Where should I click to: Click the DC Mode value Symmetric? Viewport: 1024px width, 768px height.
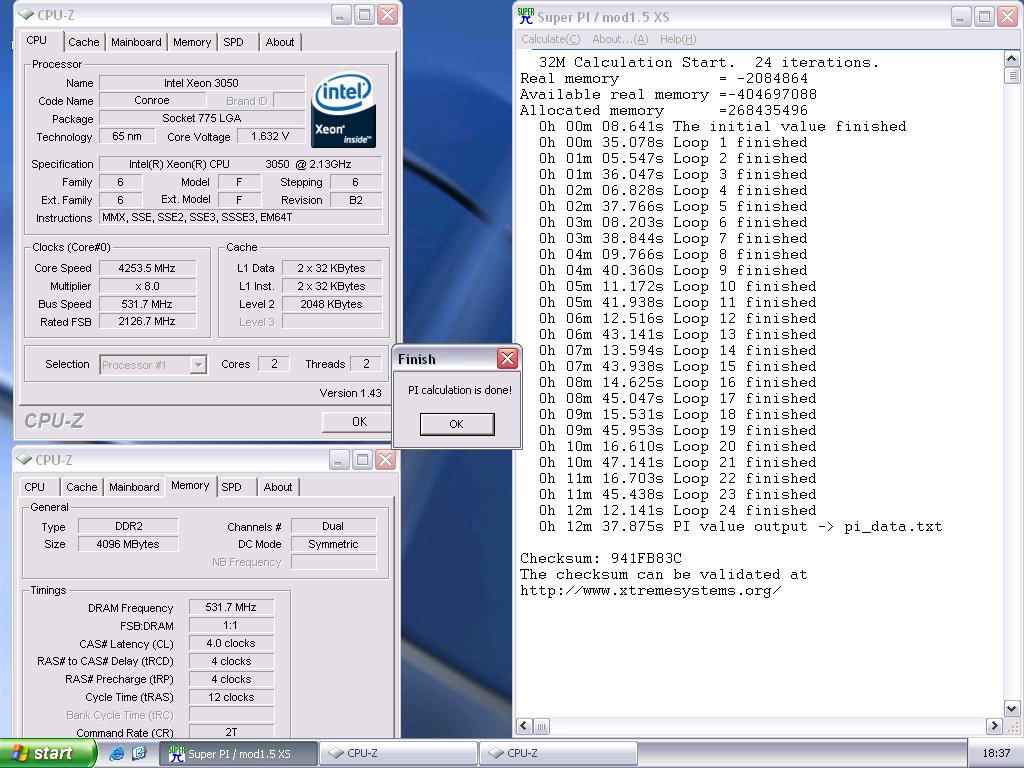click(333, 544)
